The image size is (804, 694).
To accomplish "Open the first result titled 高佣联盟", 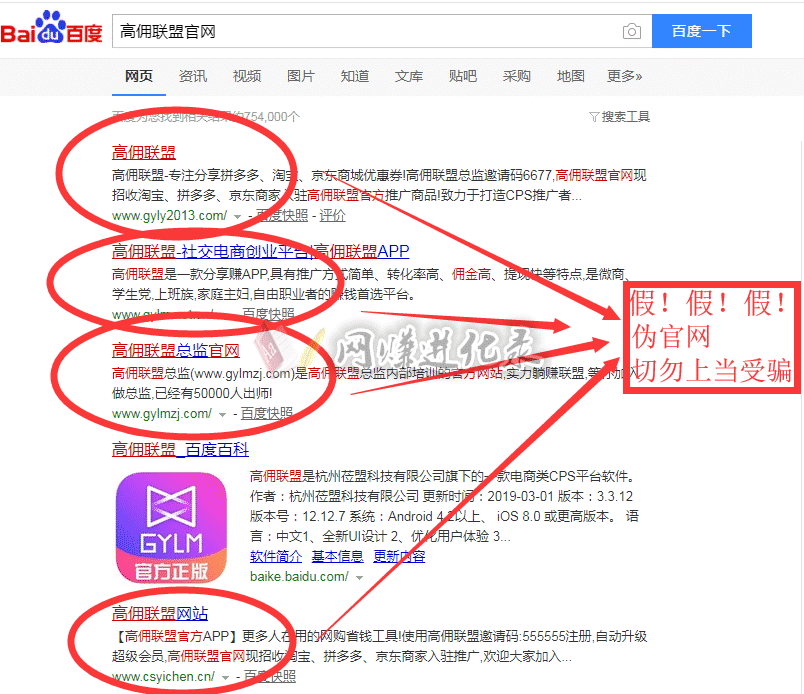I will click(144, 152).
